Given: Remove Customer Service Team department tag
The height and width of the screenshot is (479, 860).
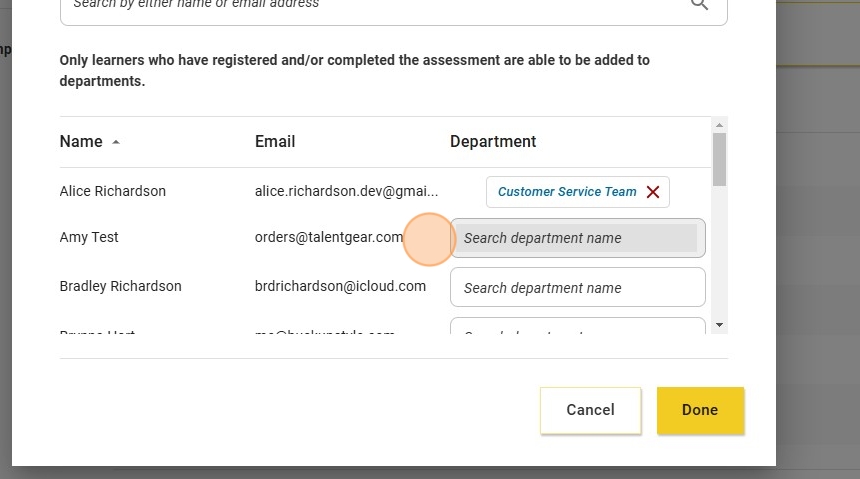Looking at the screenshot, I should (653, 192).
